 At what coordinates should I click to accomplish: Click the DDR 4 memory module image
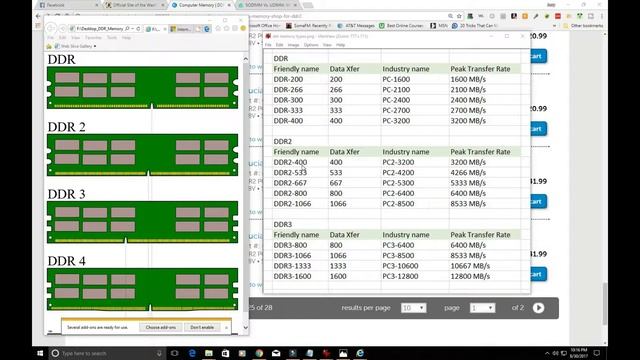pos(142,289)
